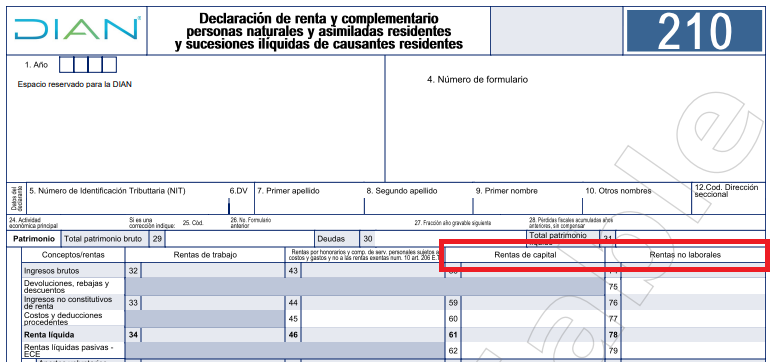The width and height of the screenshot is (773, 362).
Task: Select field 77 Costos y deducciones, no laborales
Action: click(693, 318)
